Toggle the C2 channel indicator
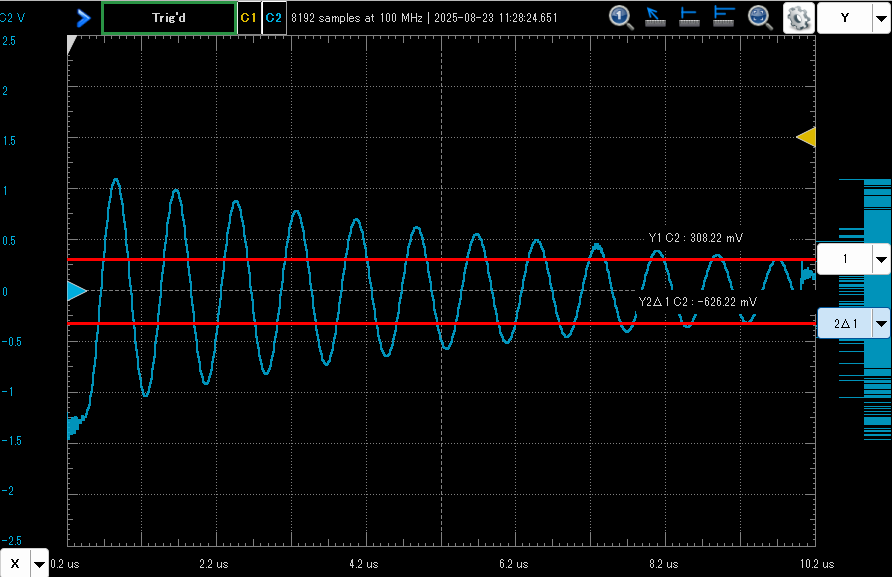892x577 pixels. [x=274, y=18]
